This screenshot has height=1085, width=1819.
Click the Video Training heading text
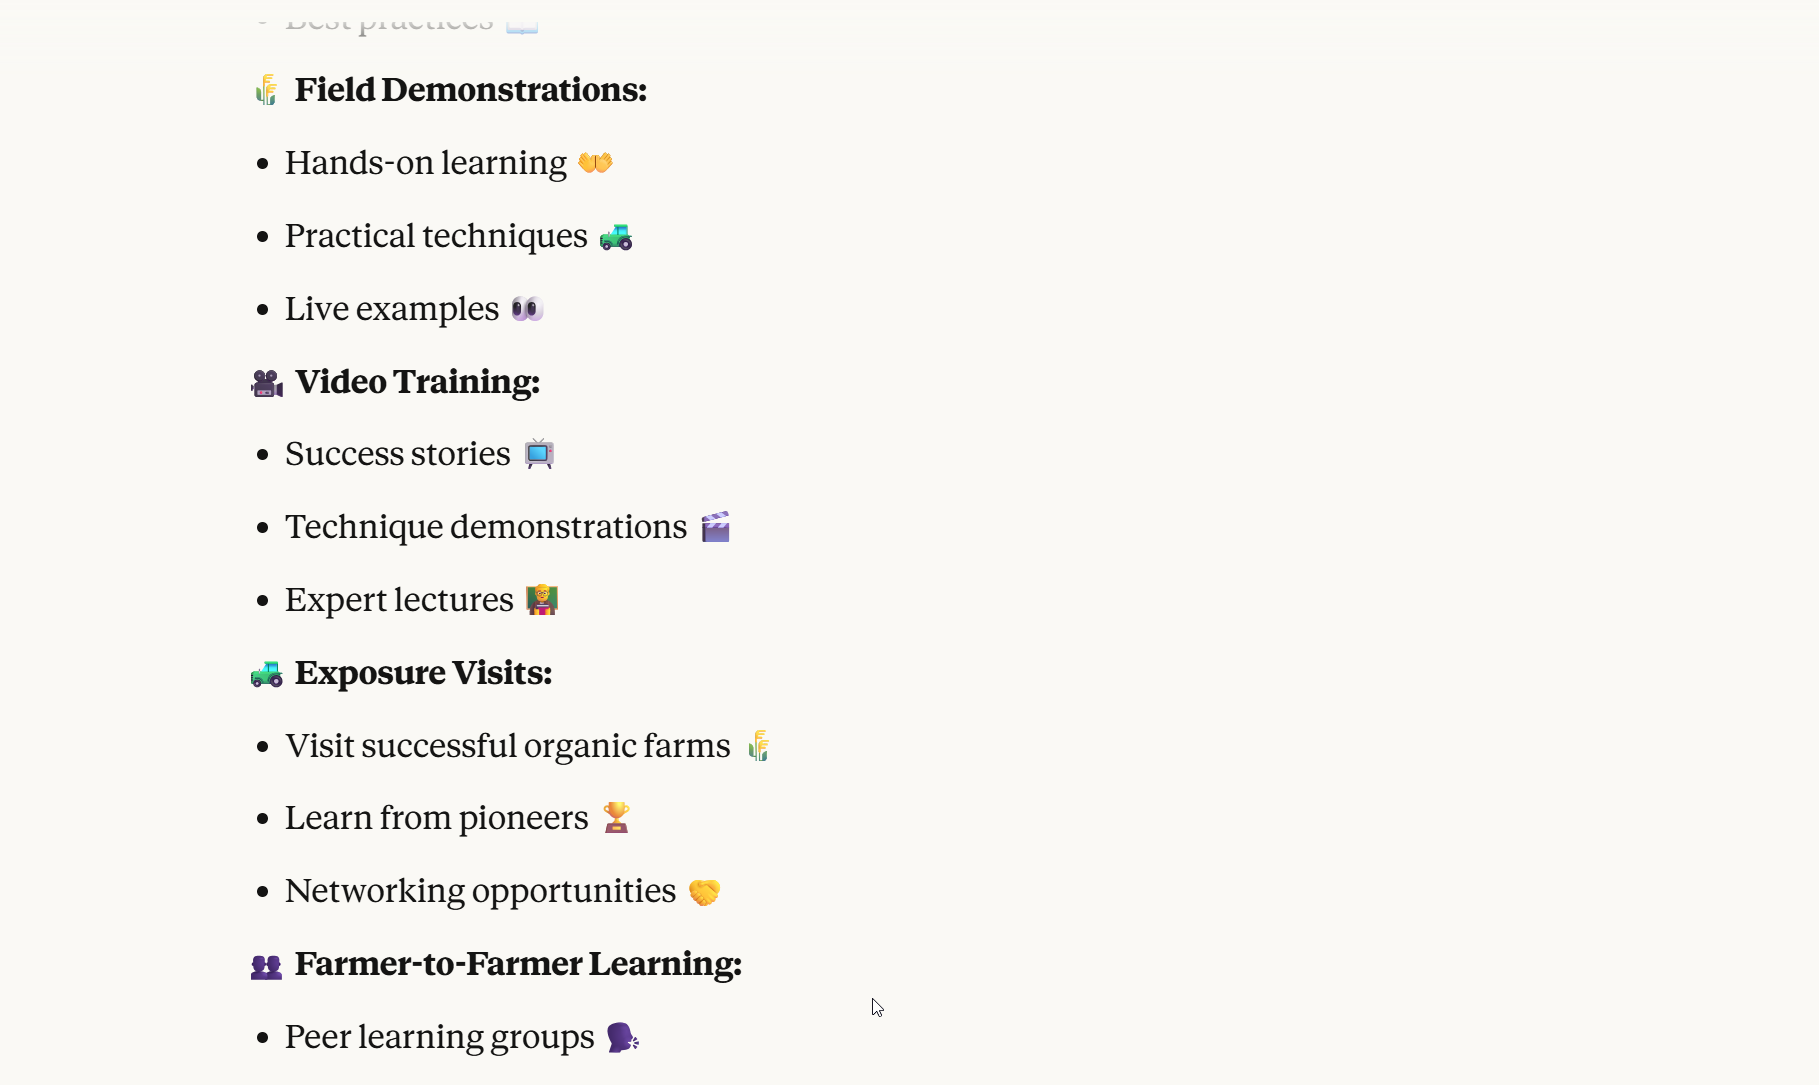[417, 382]
